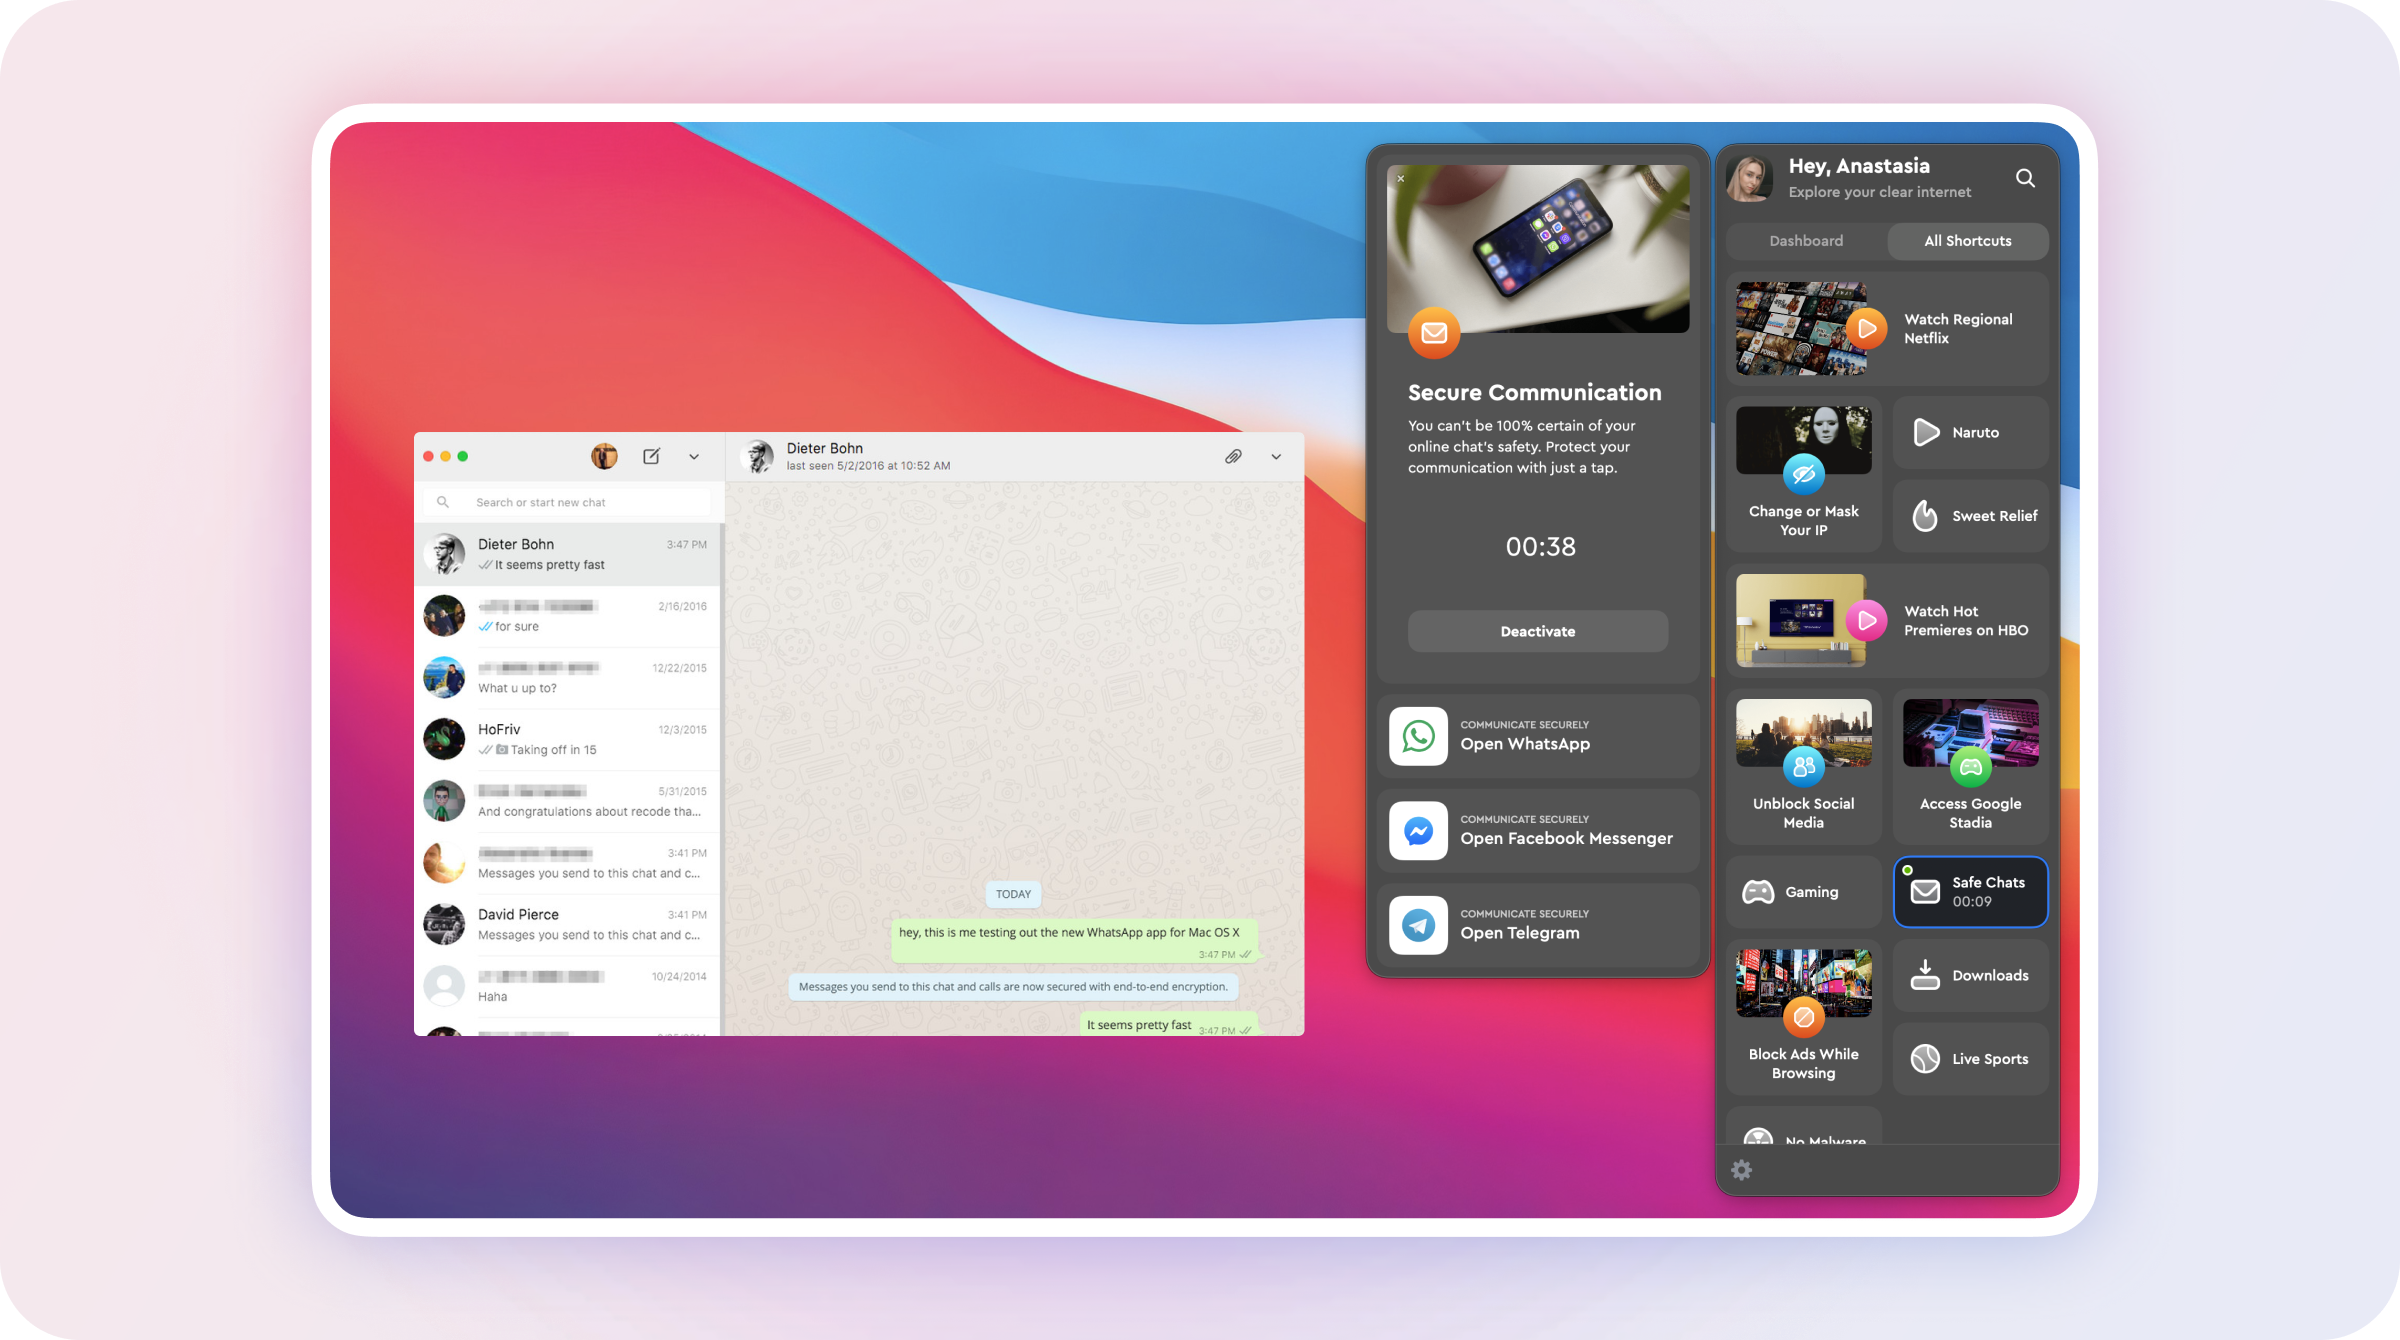
Task: Click the WhatsApp app icon
Action: click(1418, 736)
